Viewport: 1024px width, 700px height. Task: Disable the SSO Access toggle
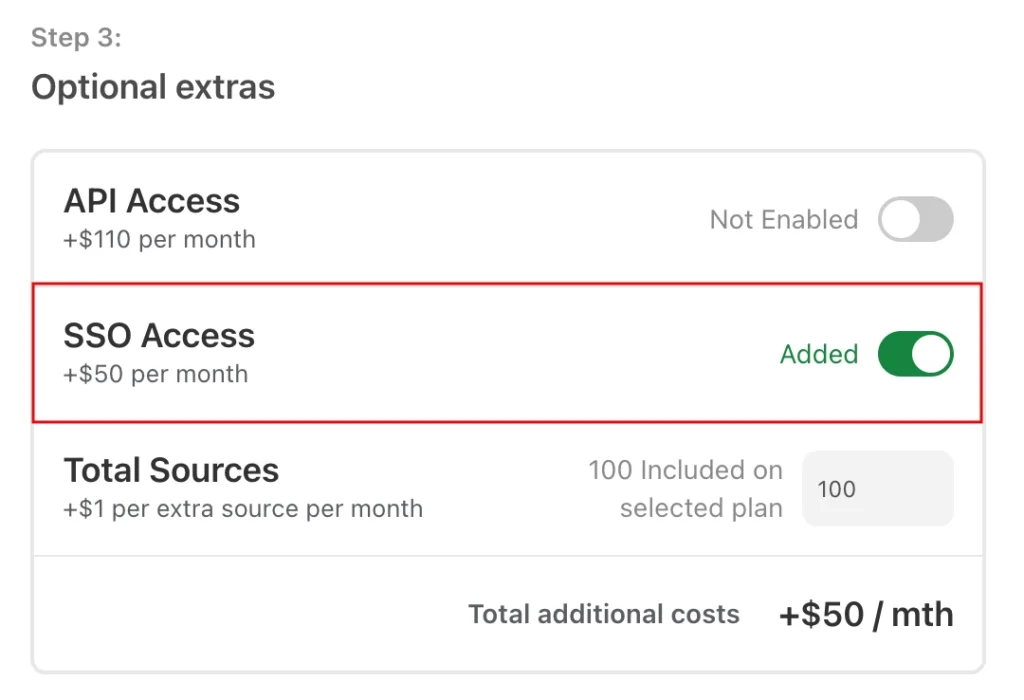coord(915,354)
